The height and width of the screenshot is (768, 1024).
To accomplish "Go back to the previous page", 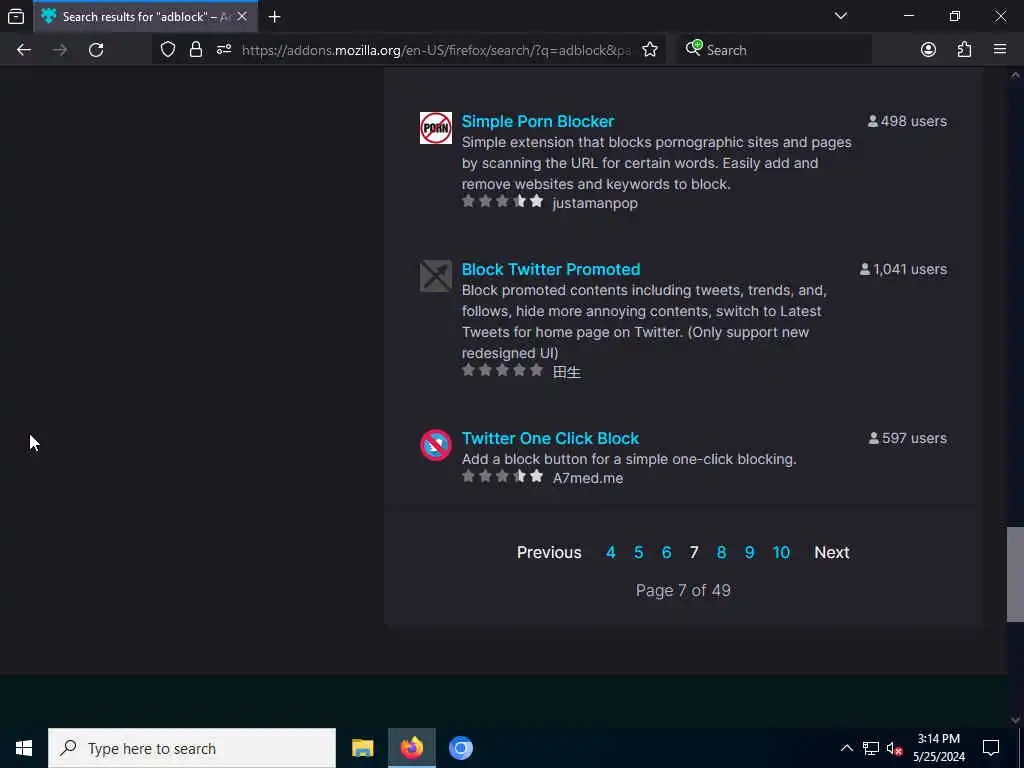I will tap(24, 50).
